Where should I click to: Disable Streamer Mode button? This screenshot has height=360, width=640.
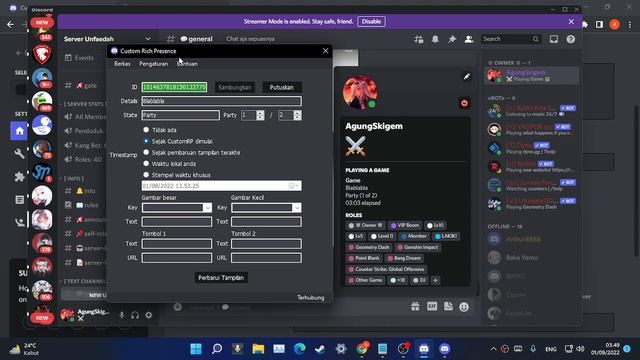pos(371,22)
